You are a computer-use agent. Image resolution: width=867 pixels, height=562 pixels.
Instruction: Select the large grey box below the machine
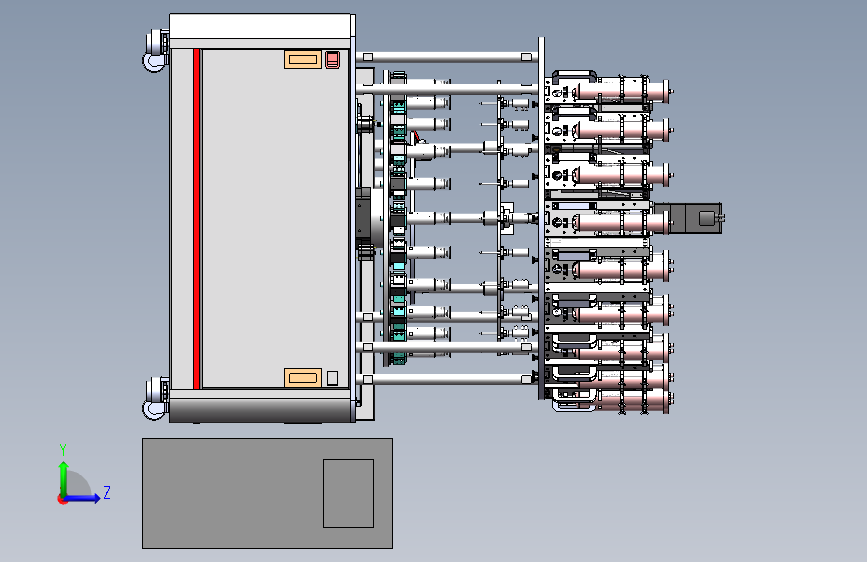click(x=268, y=493)
